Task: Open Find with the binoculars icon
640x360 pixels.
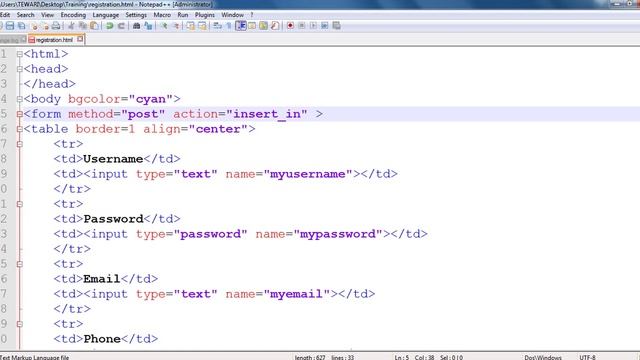Action: click(x=137, y=26)
